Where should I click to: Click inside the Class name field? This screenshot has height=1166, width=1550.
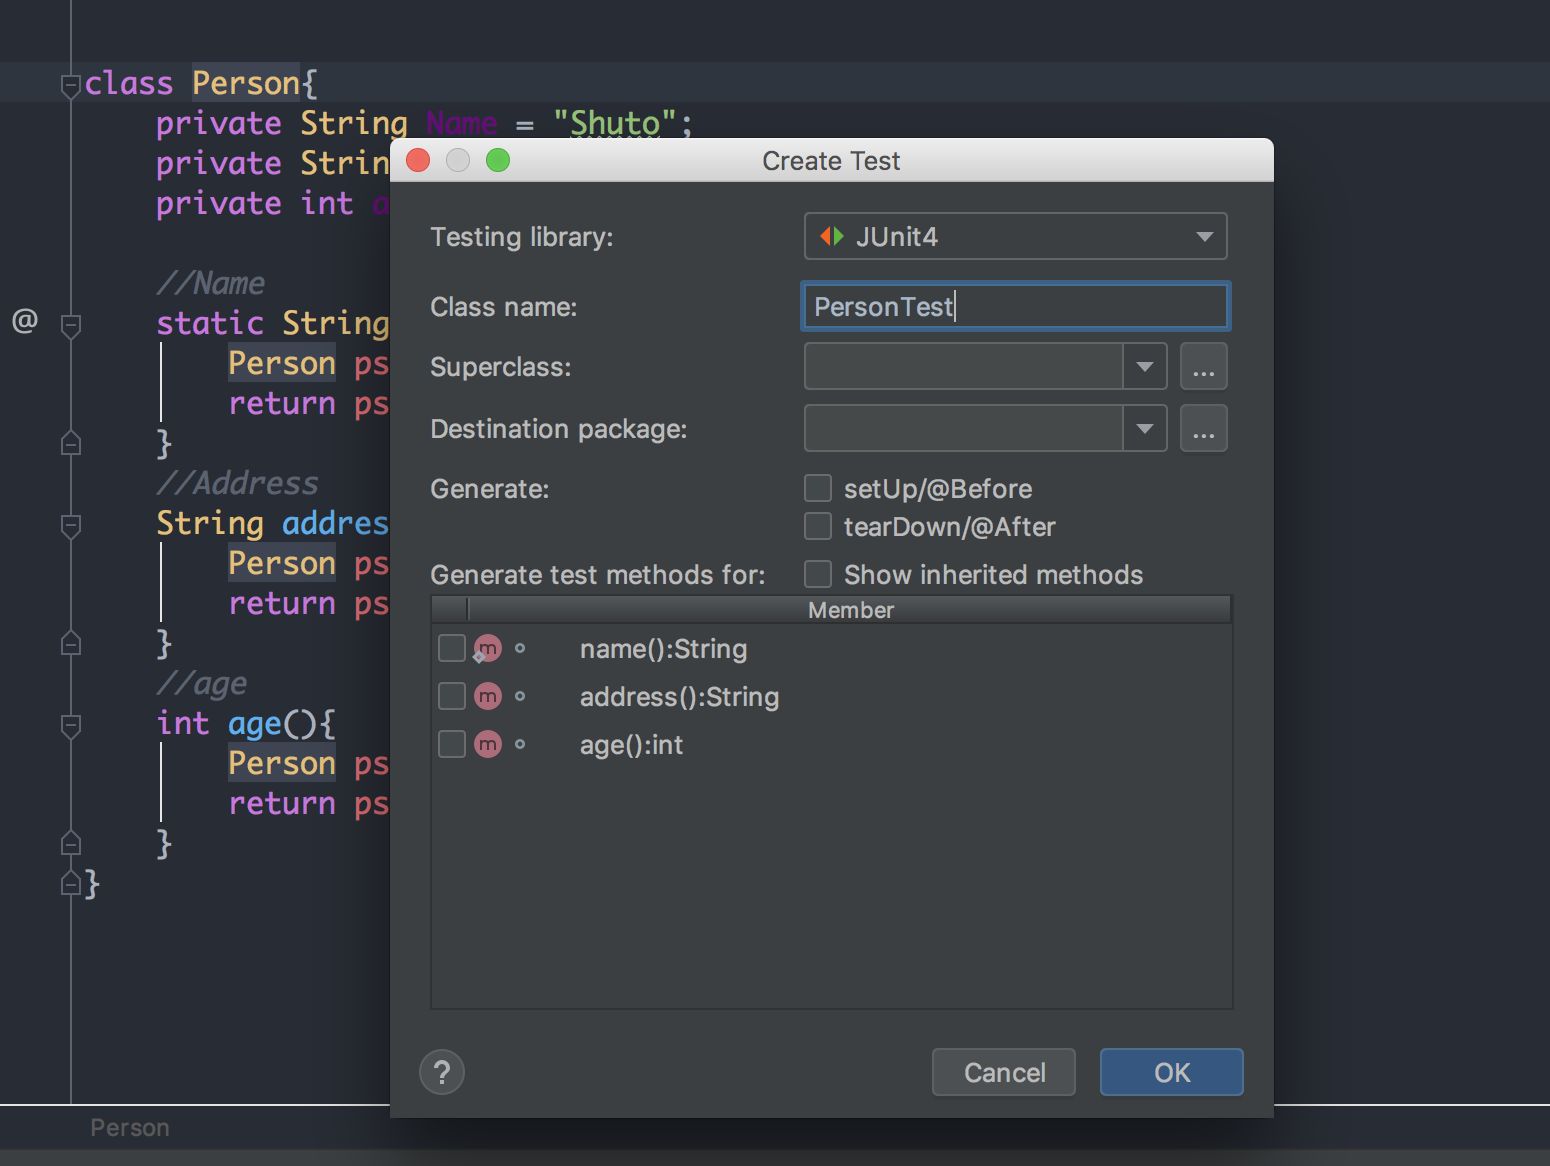coord(1014,306)
